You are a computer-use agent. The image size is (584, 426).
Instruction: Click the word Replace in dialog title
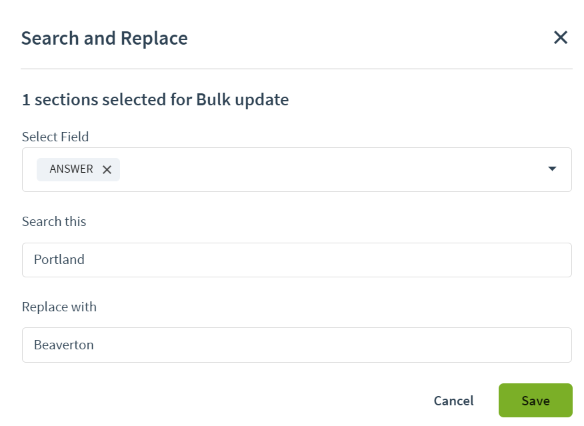click(x=154, y=39)
